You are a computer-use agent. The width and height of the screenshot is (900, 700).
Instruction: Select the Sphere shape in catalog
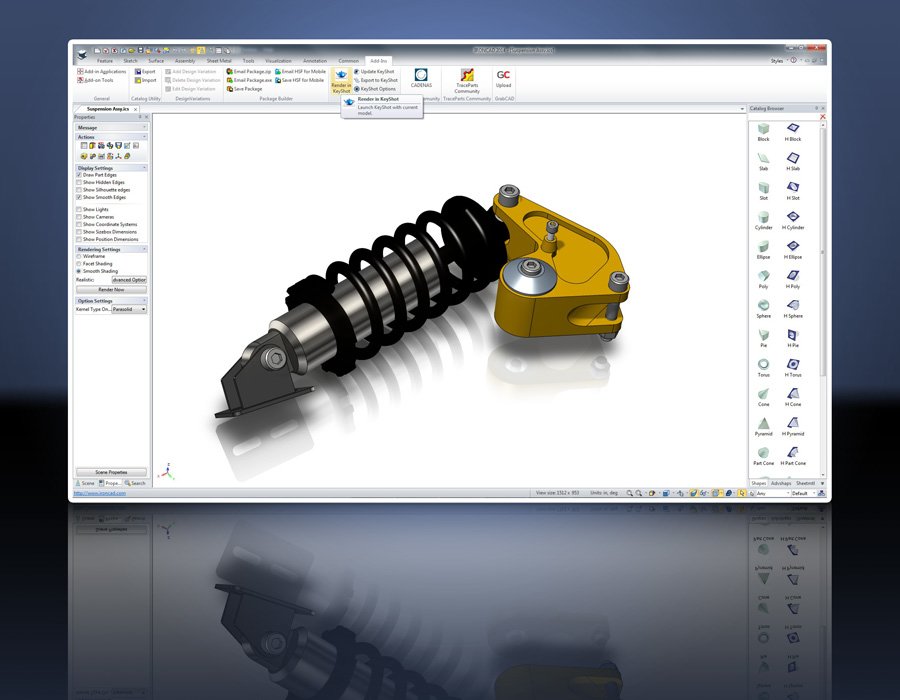click(763, 309)
